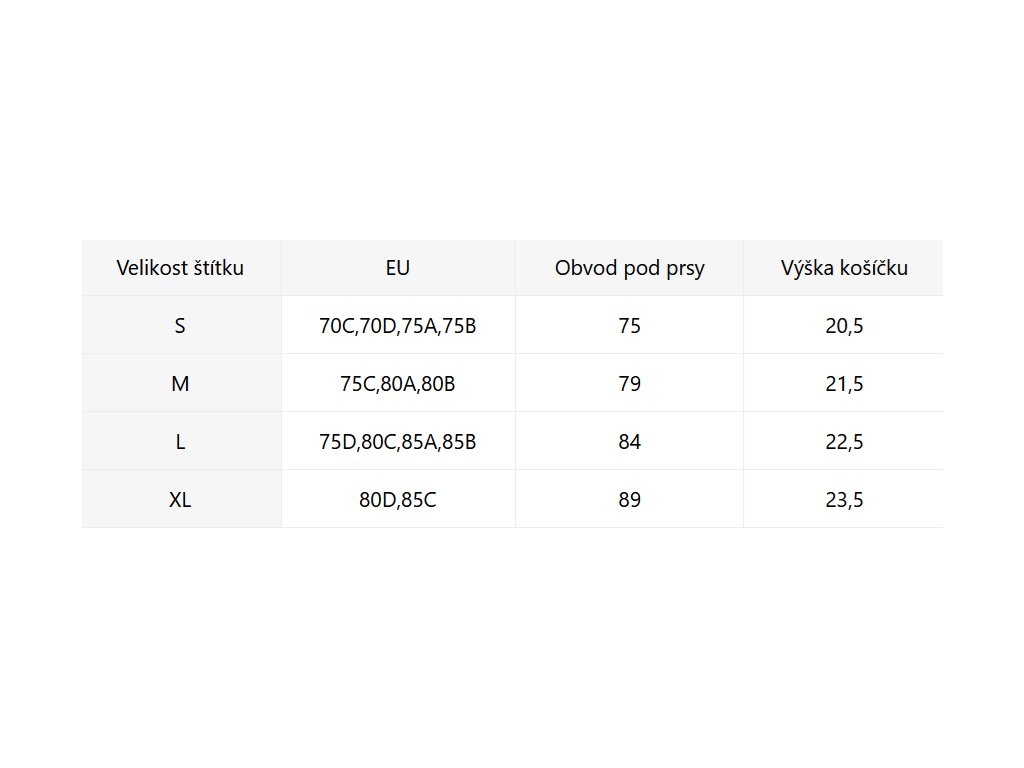Click underbust value 75 cell
1024x768 pixels.
click(630, 326)
